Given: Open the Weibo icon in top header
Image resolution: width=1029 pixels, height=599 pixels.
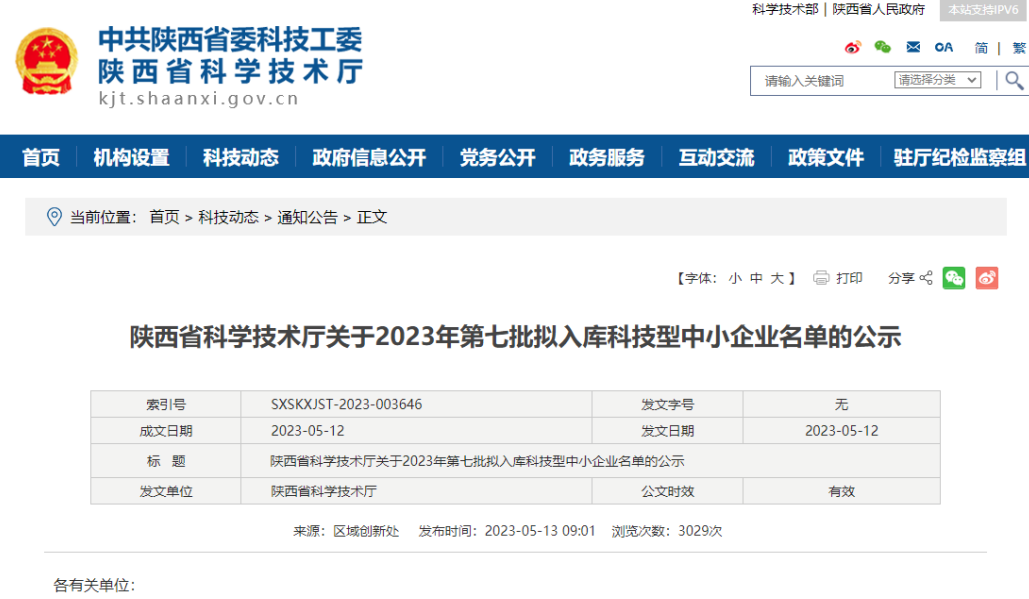Looking at the screenshot, I should click(x=852, y=47).
